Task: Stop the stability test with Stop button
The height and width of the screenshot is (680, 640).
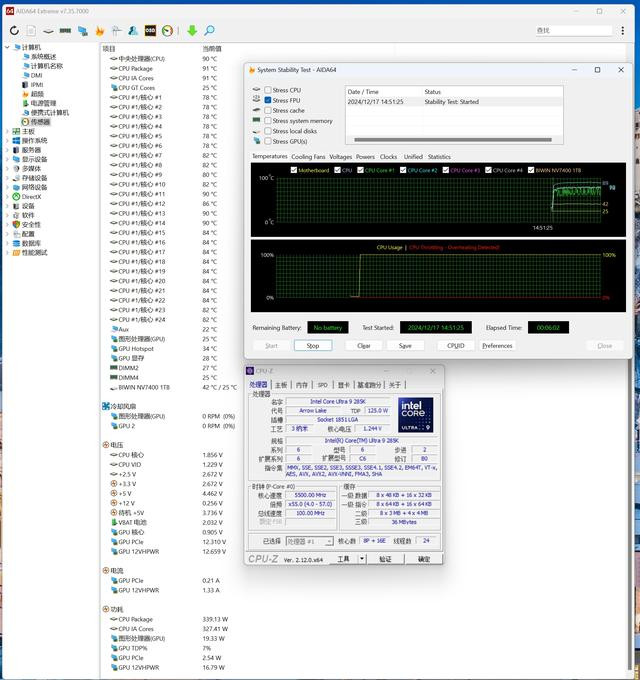Action: click(x=313, y=346)
